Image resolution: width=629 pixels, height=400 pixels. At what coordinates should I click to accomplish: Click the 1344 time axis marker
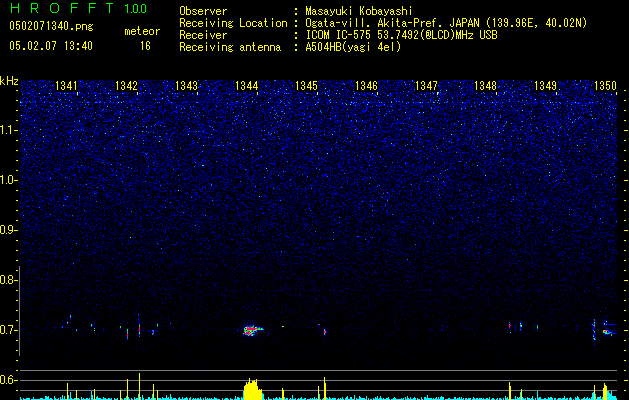pos(246,85)
